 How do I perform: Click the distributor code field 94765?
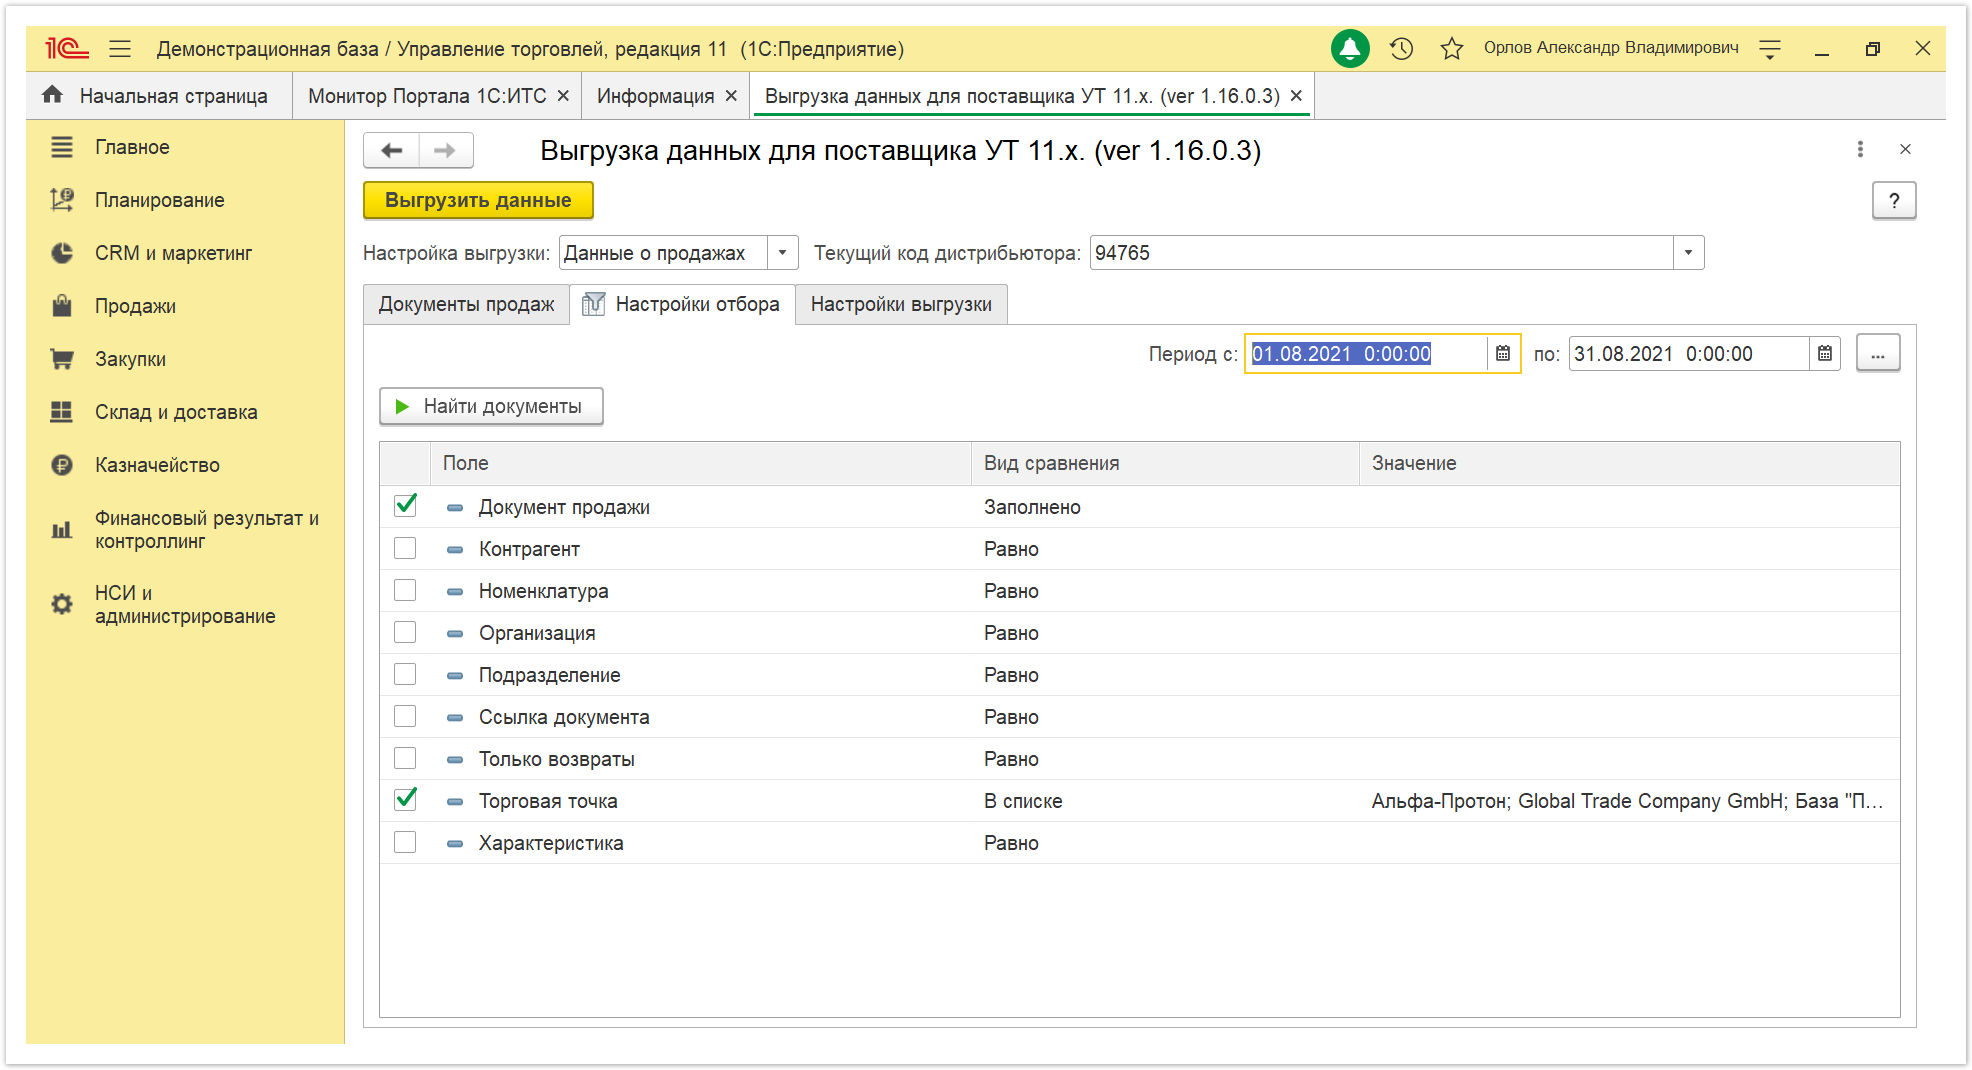pos(1381,253)
